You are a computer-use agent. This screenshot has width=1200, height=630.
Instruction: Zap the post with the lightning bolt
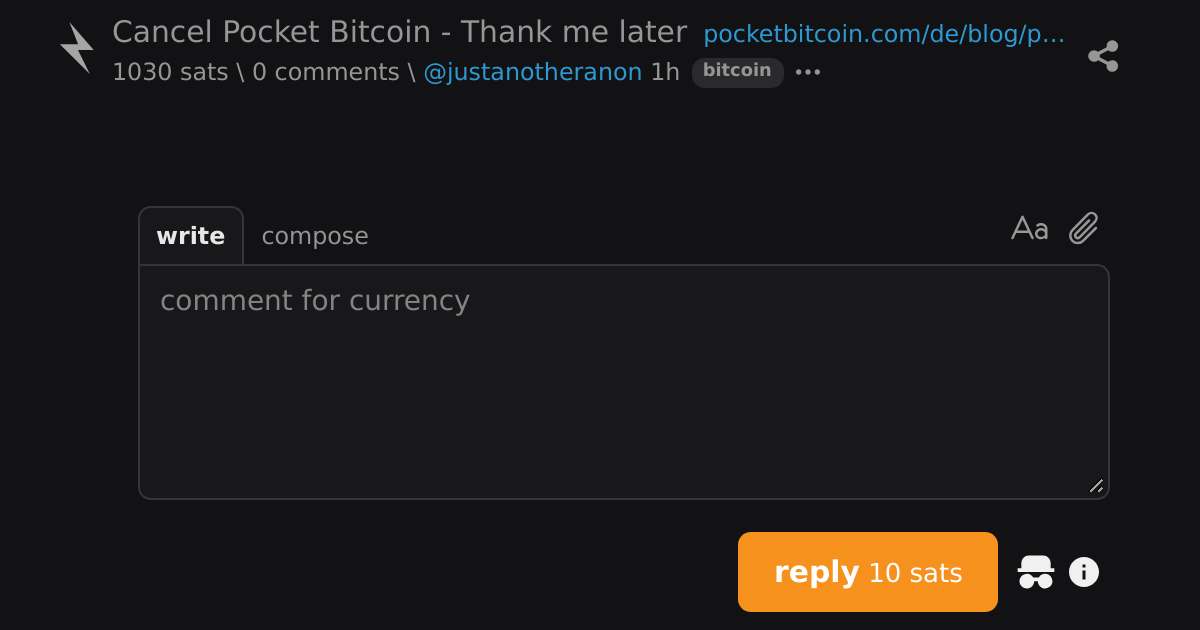pyautogui.click(x=76, y=48)
